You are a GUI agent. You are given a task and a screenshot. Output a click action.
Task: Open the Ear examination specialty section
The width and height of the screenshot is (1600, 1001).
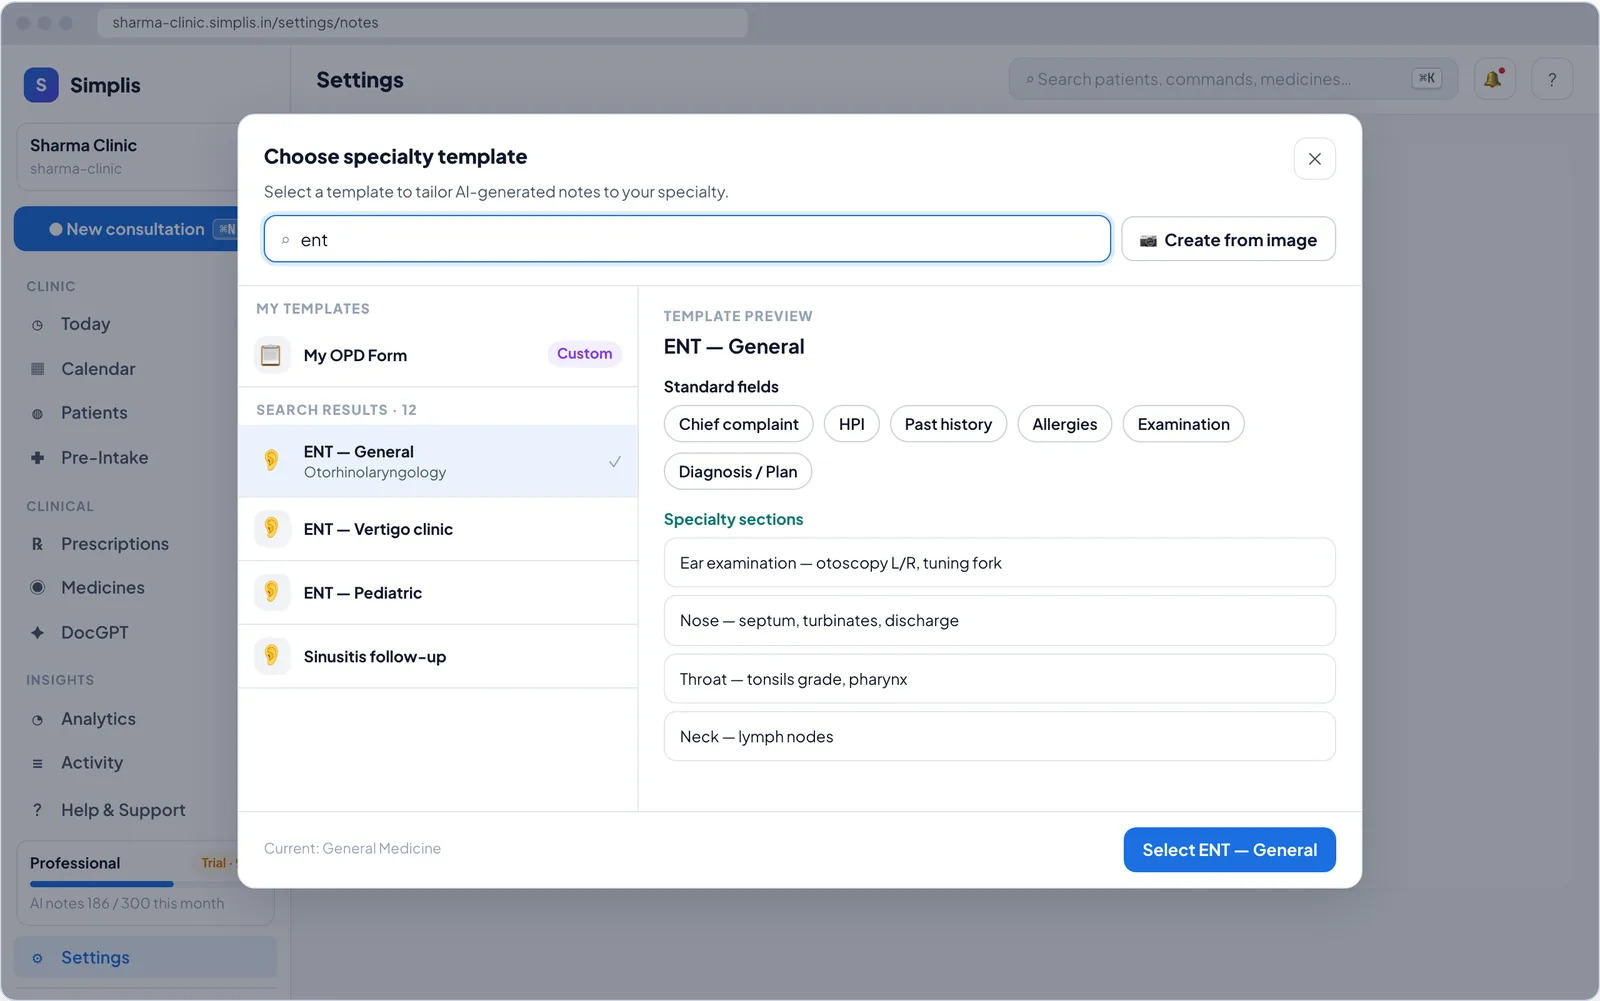point(999,563)
